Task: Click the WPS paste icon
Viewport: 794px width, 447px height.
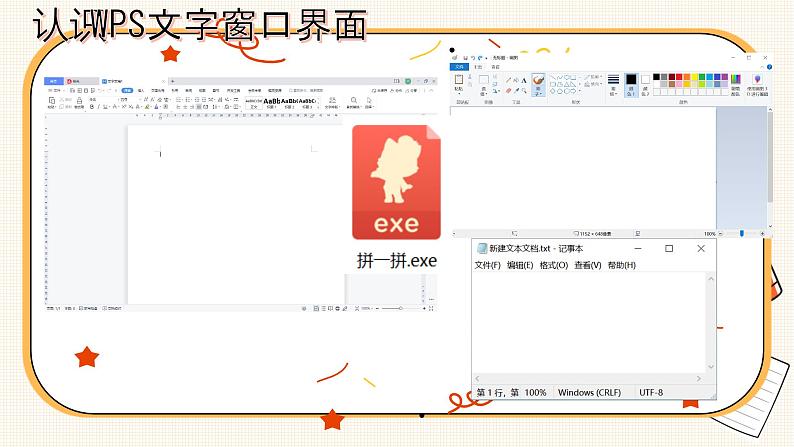Action: [x=52, y=101]
